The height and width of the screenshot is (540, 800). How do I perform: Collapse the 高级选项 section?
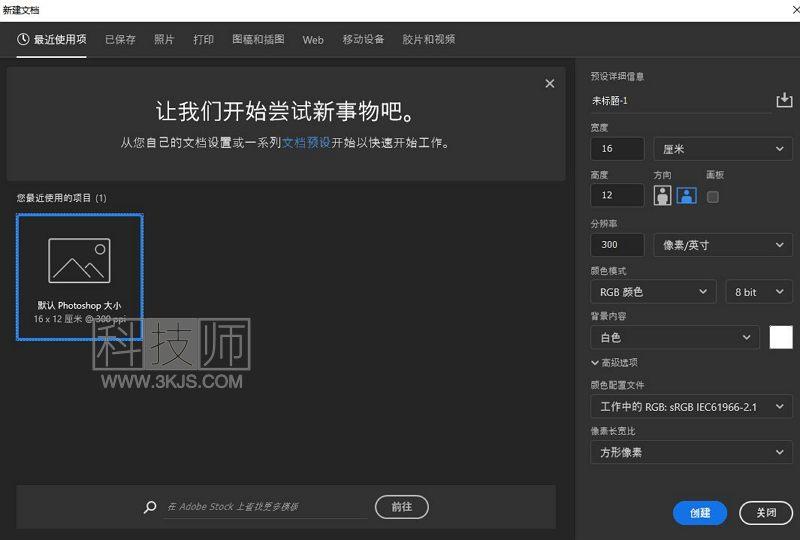[614, 363]
